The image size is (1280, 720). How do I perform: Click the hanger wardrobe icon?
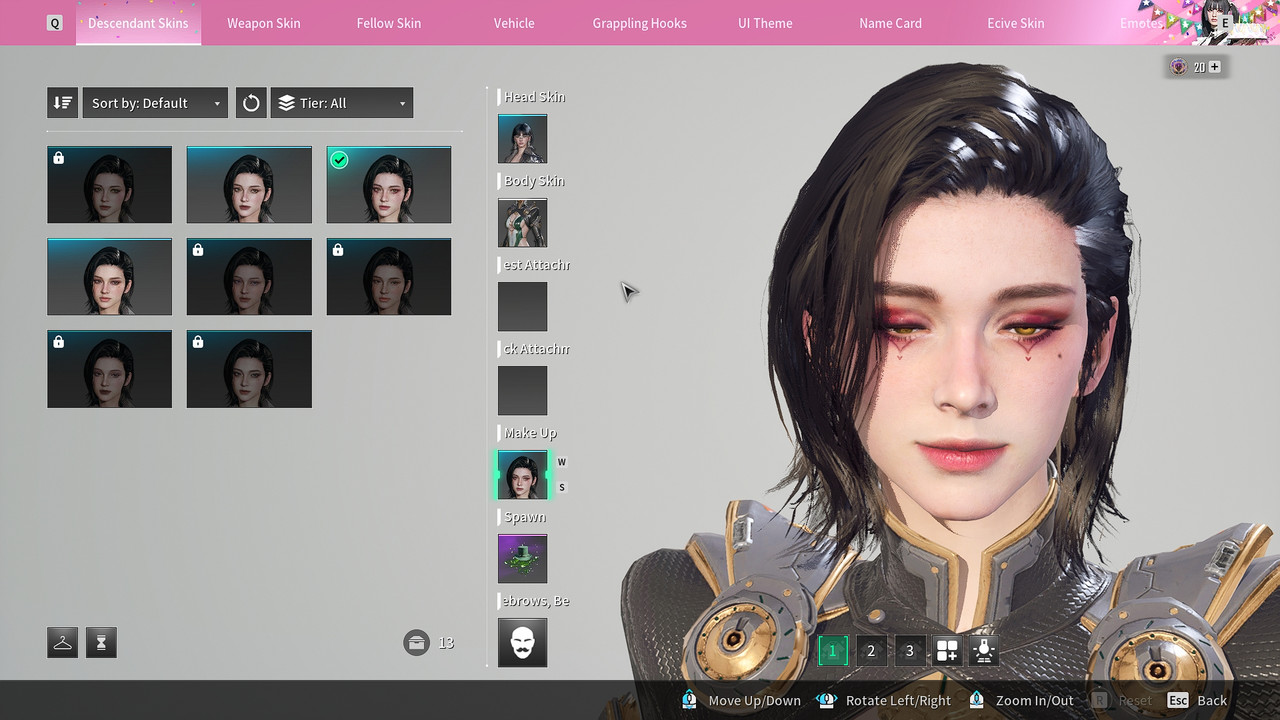click(62, 642)
